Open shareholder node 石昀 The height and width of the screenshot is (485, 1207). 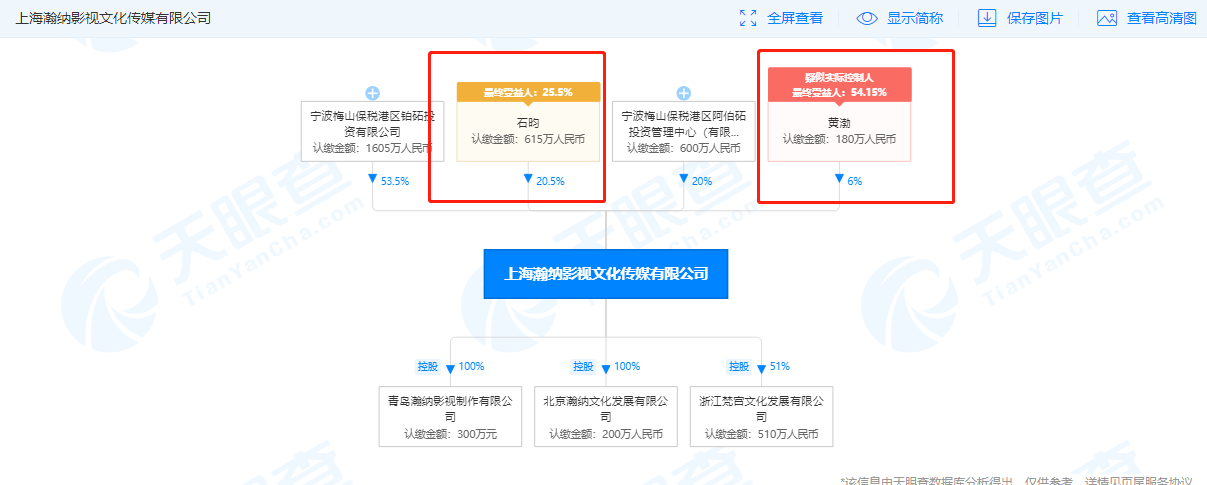(x=528, y=131)
